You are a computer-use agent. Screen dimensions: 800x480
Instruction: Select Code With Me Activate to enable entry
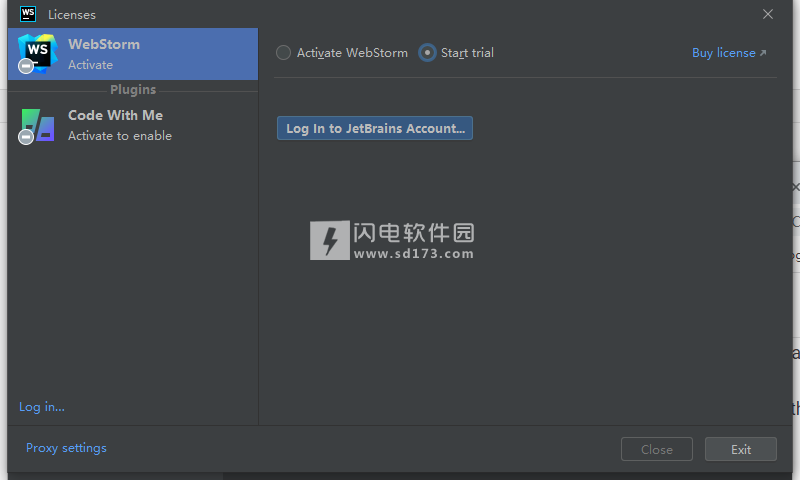point(133,125)
